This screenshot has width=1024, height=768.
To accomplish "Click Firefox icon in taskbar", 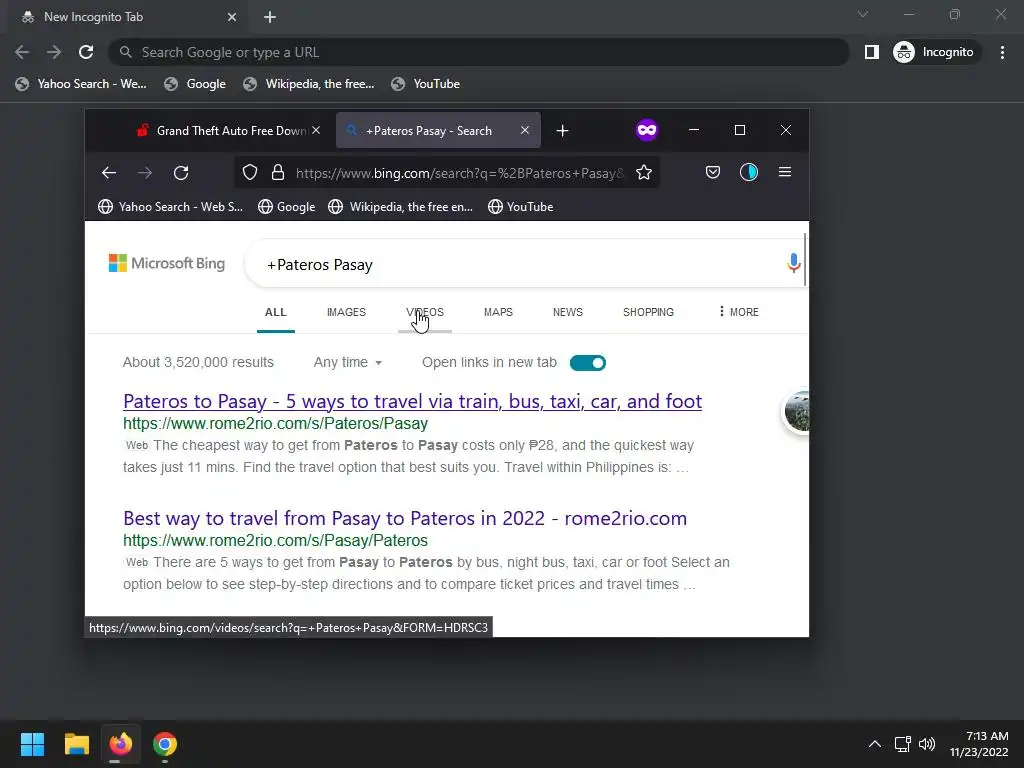I will click(x=121, y=744).
